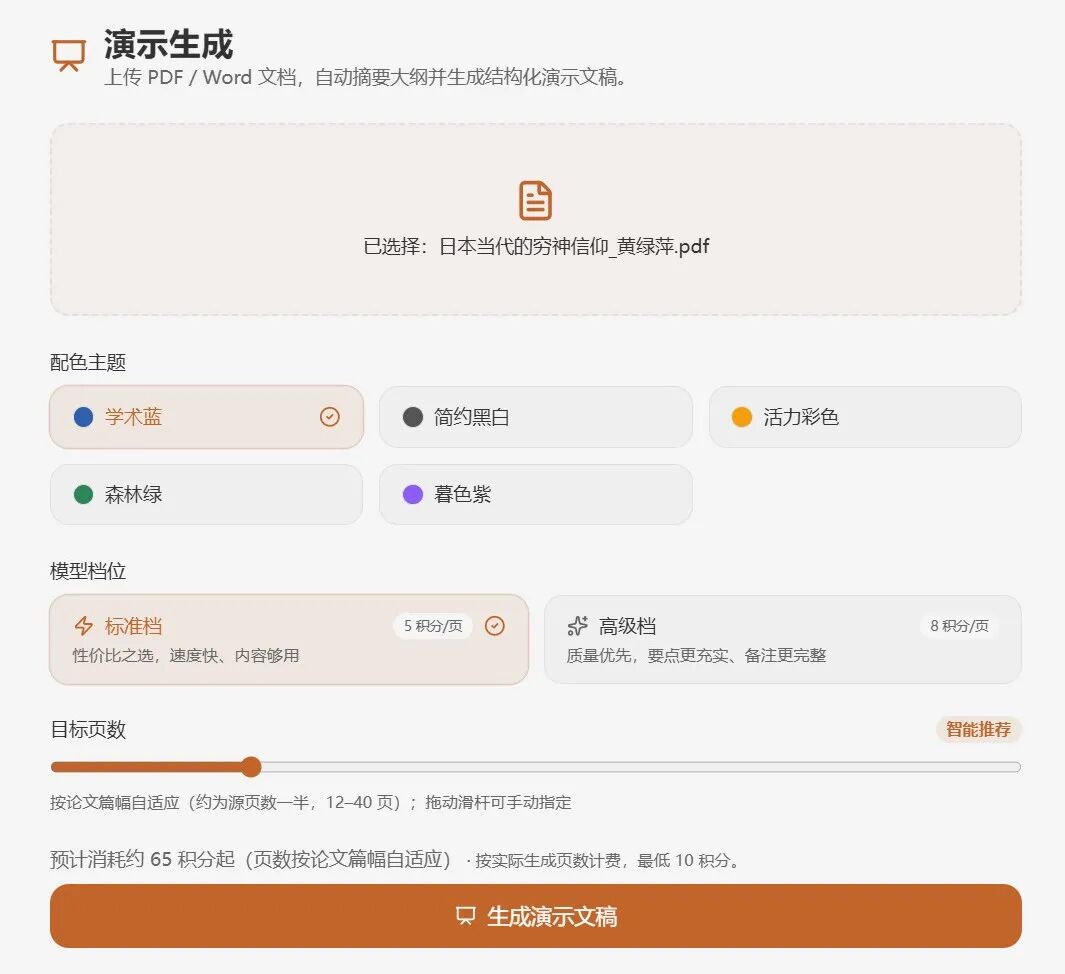The height and width of the screenshot is (974, 1065).
Task: Click the 5 积分/页 price tag
Action: [x=433, y=626]
